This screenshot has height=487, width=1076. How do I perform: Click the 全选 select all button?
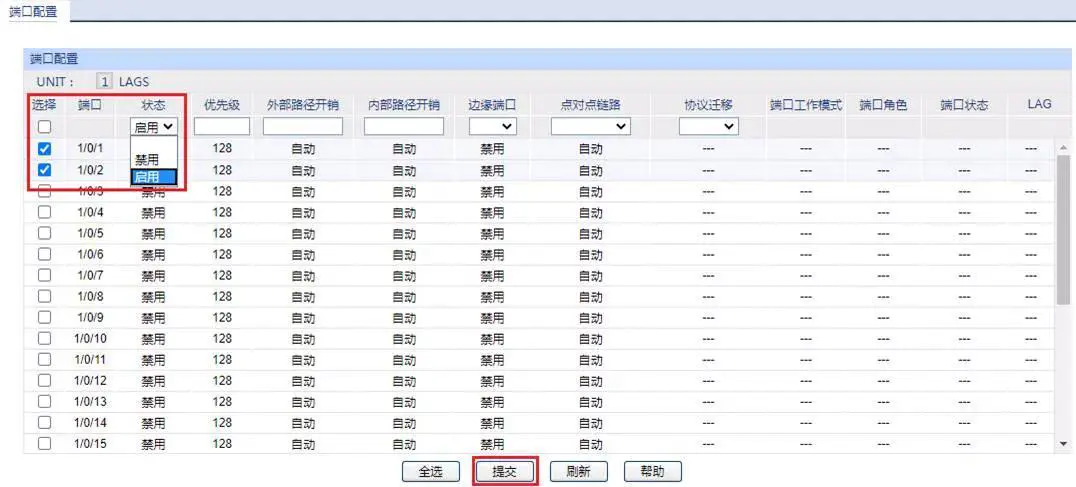(429, 471)
